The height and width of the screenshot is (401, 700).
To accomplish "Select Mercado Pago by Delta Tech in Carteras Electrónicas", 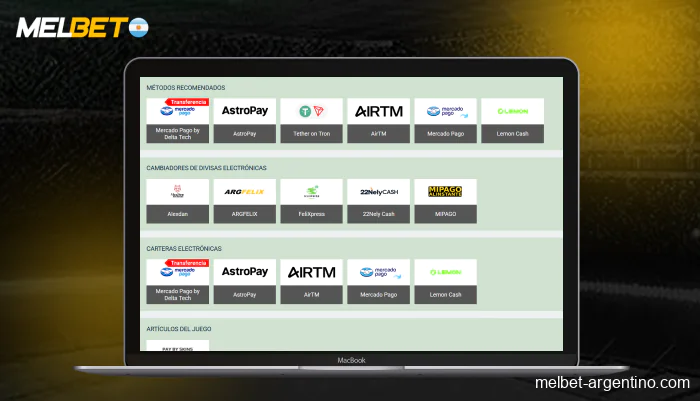I will [178, 281].
